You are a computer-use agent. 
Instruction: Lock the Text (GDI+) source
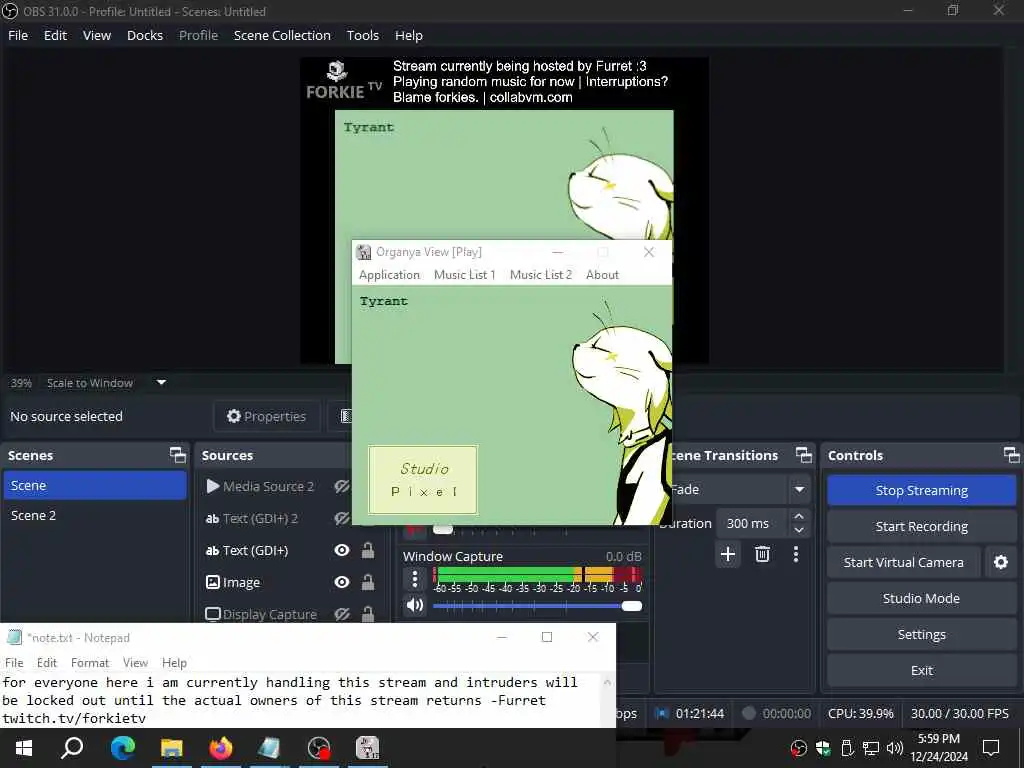(x=368, y=550)
